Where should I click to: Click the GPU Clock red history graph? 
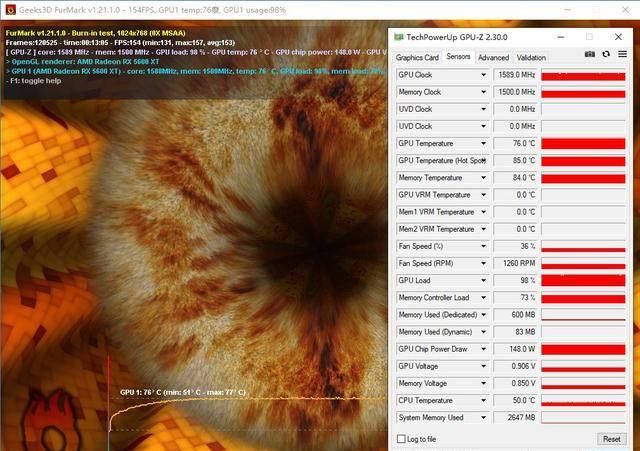tap(583, 75)
